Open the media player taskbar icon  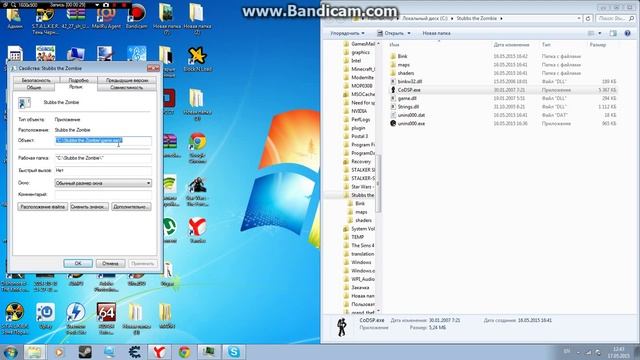(60, 352)
